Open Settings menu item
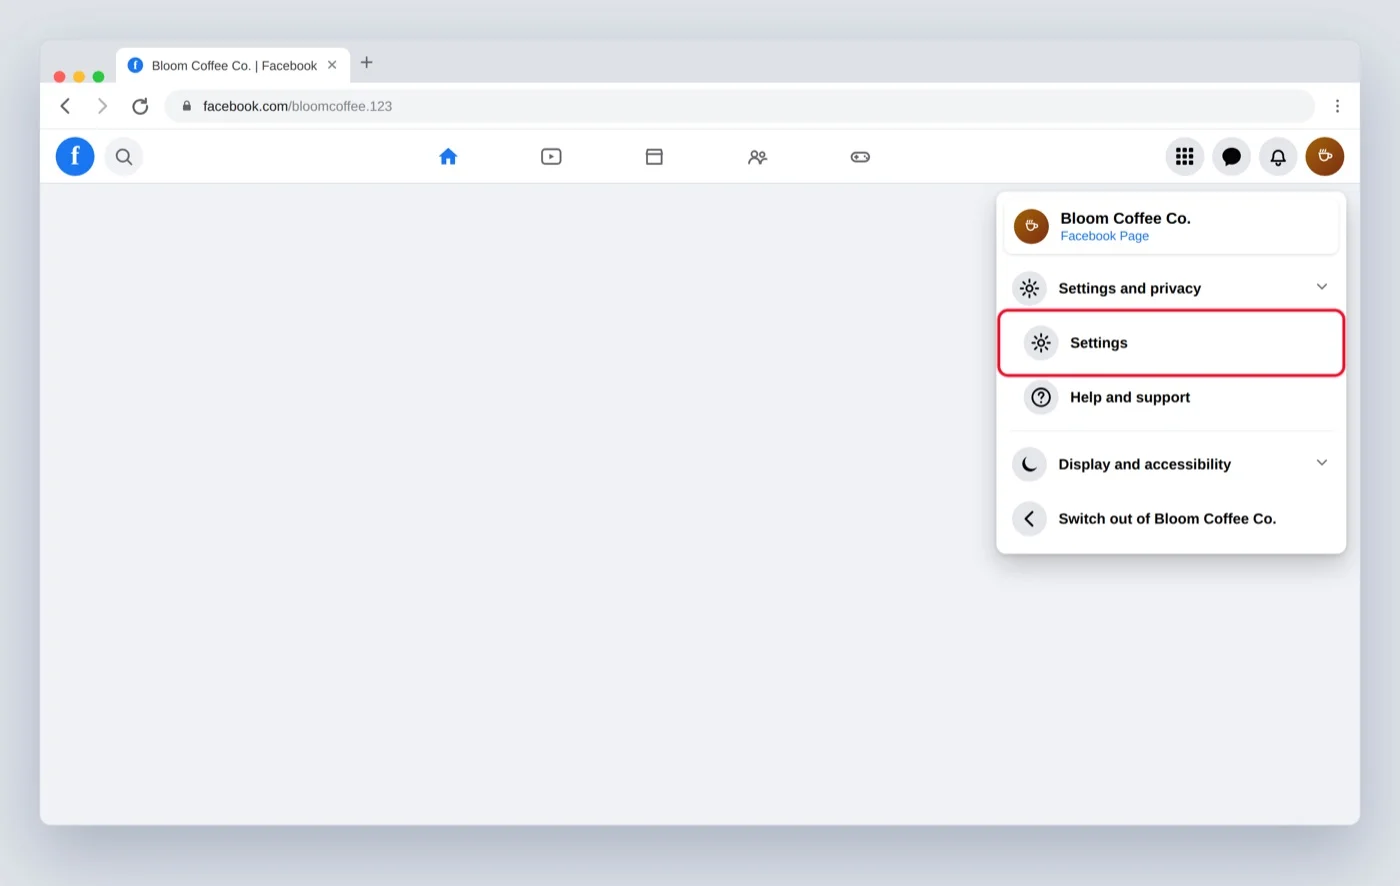 (x=1171, y=343)
